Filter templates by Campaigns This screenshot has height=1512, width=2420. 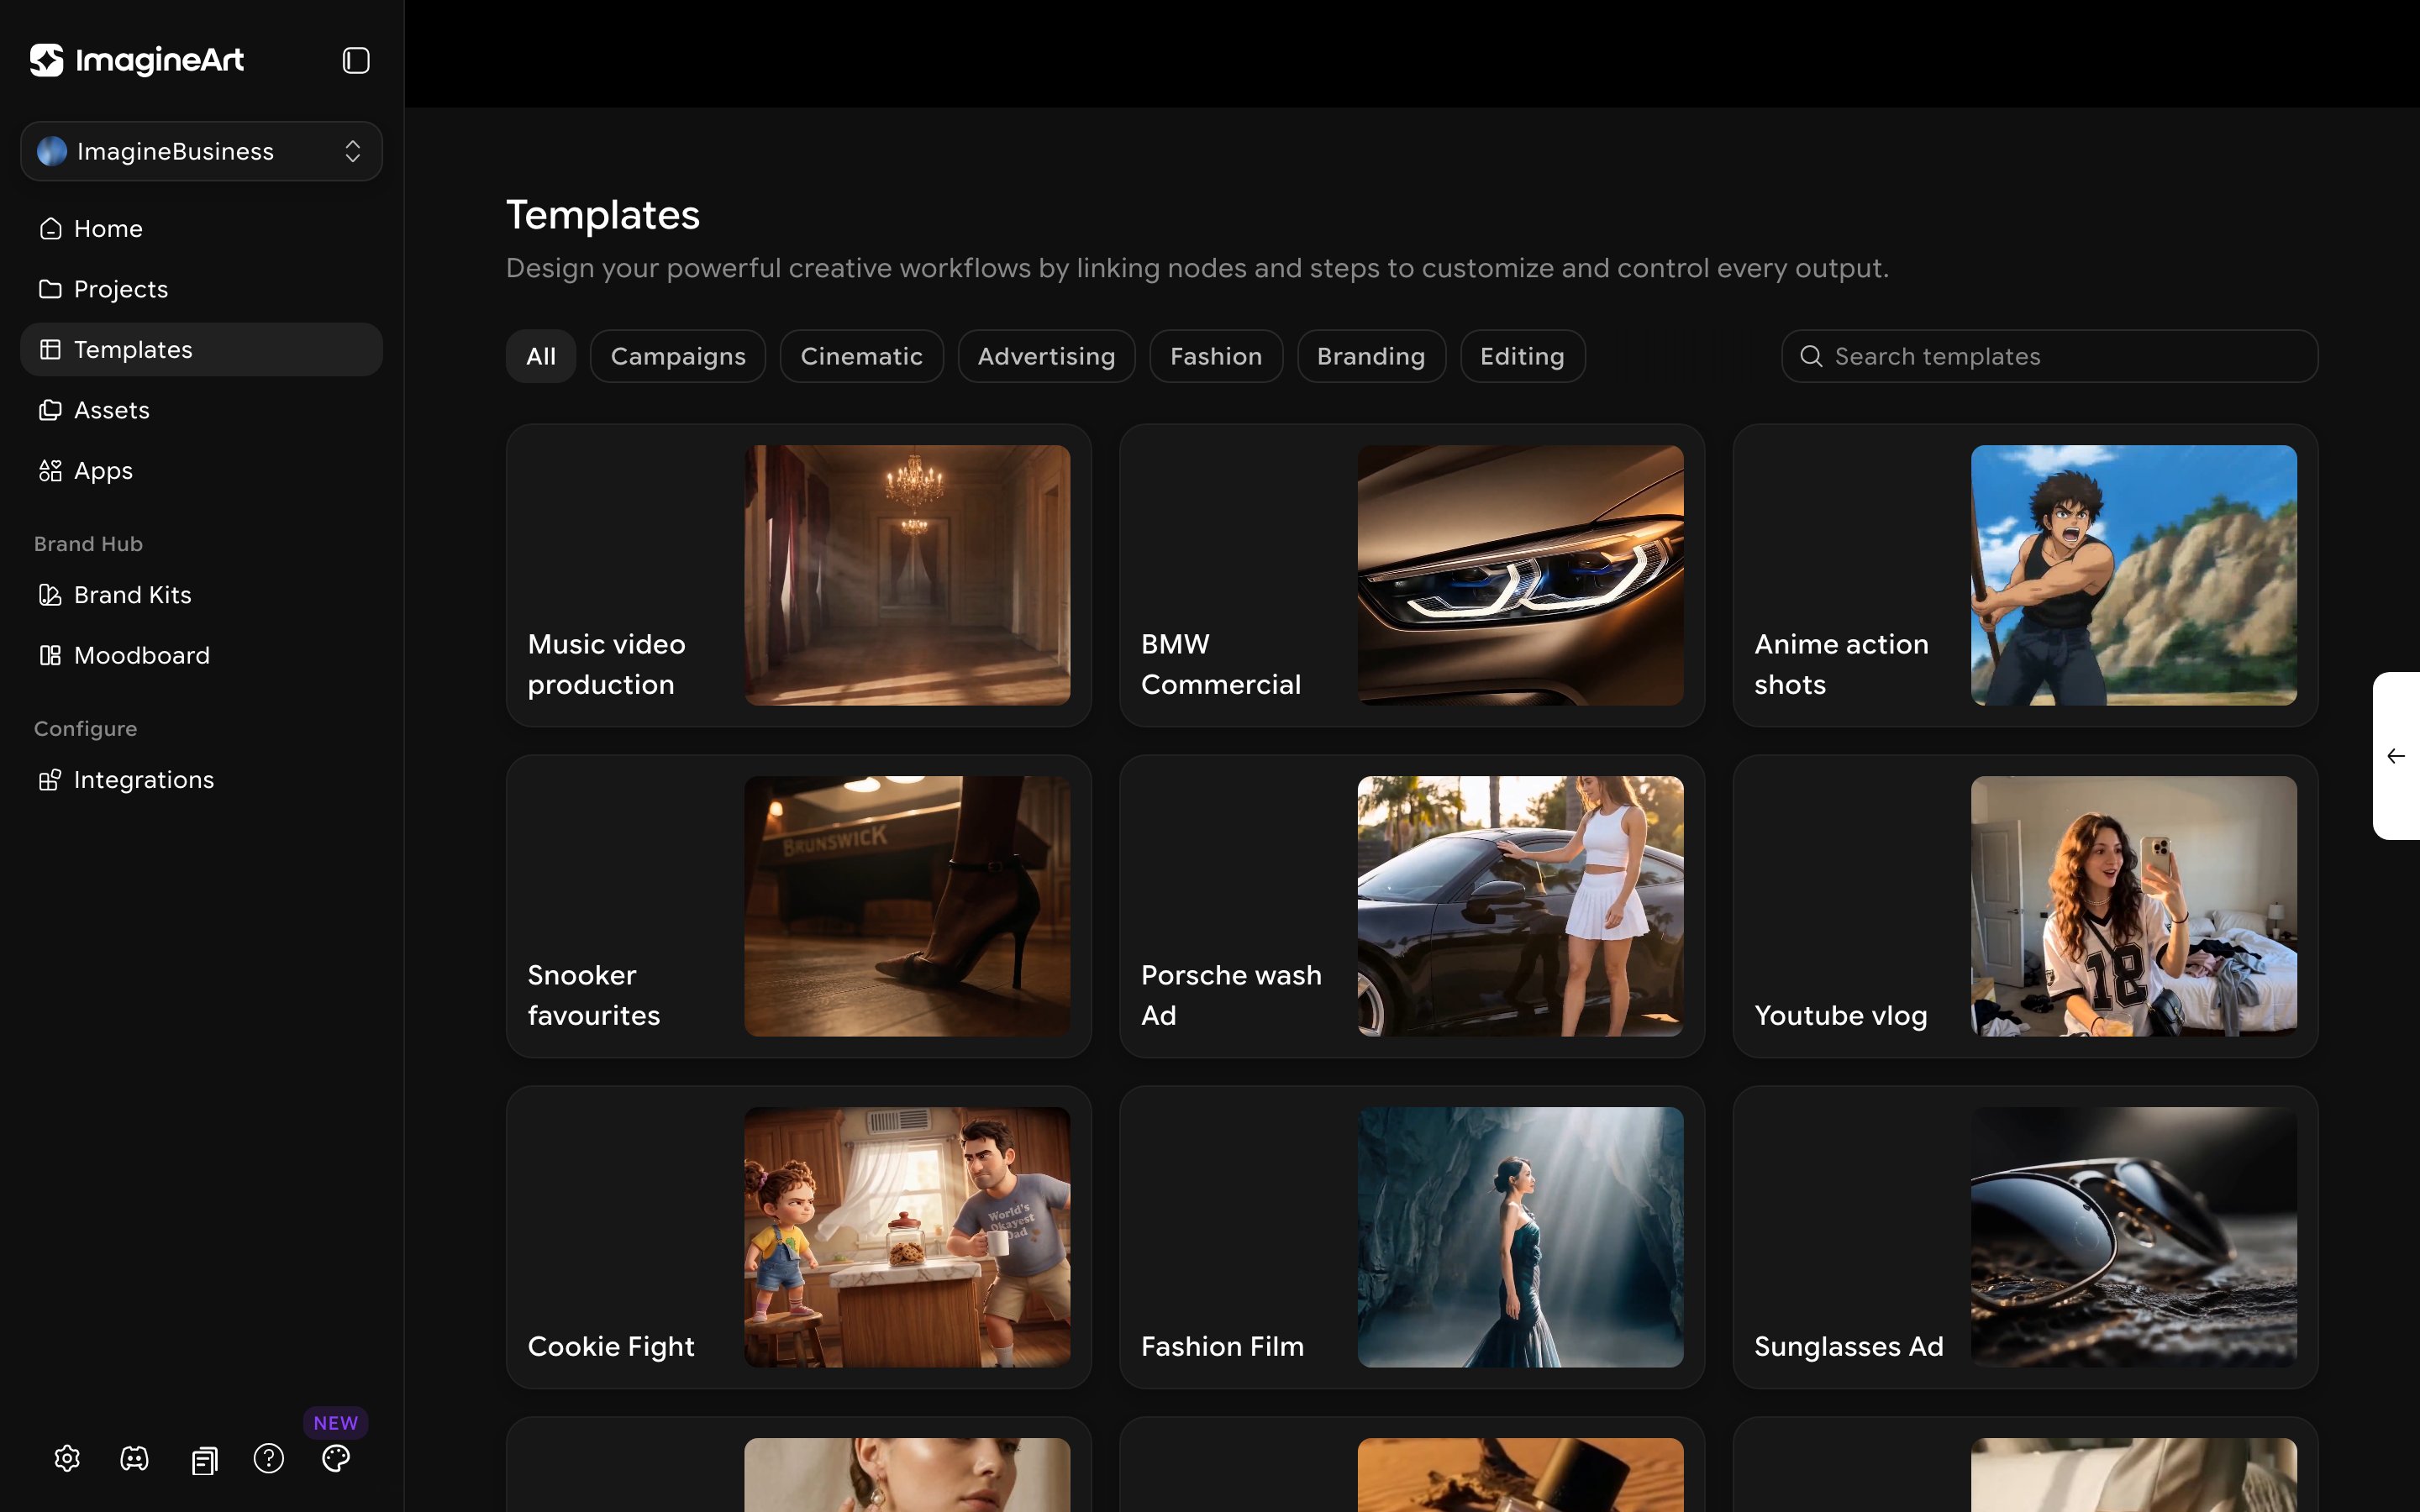[678, 356]
